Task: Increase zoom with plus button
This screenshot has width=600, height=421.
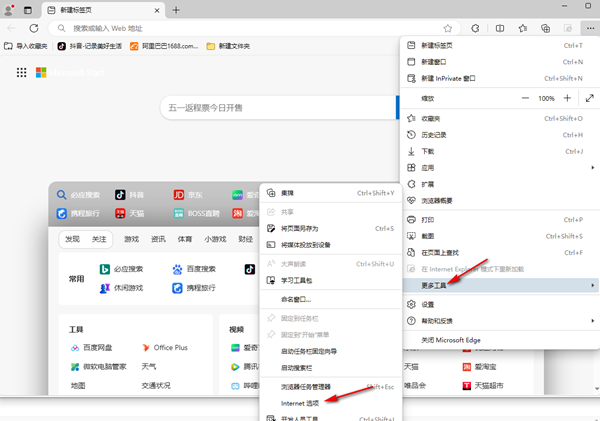Action: (x=567, y=98)
